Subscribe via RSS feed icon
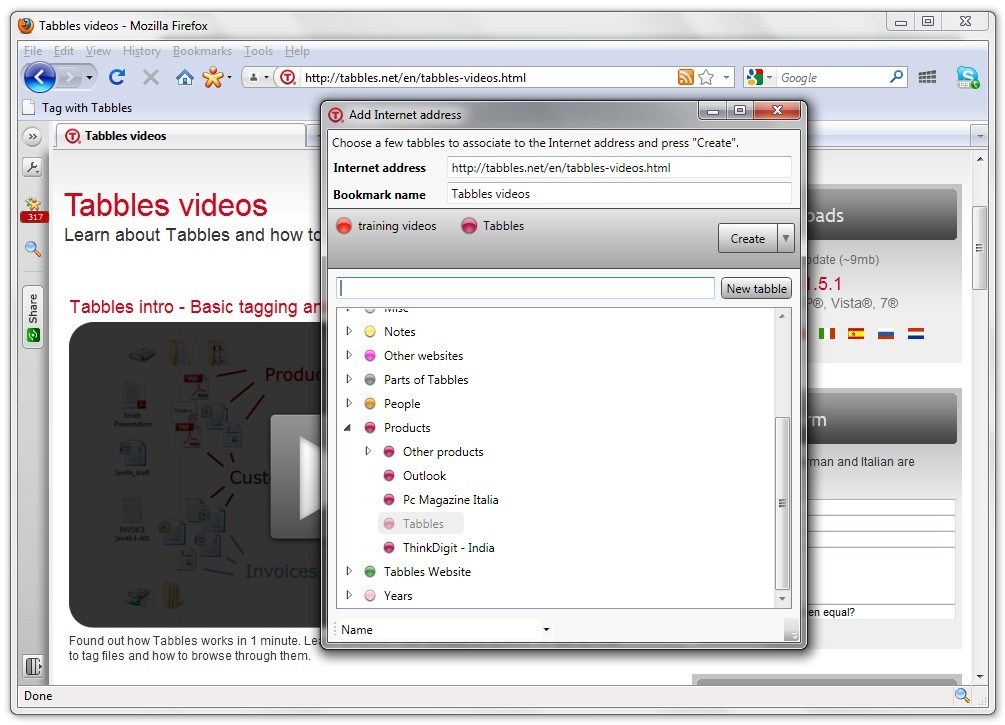This screenshot has height=725, width=1005. (685, 78)
